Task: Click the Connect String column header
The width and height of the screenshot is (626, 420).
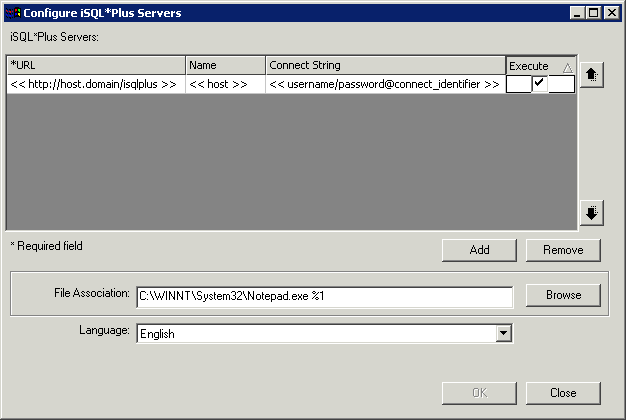Action: 385,66
